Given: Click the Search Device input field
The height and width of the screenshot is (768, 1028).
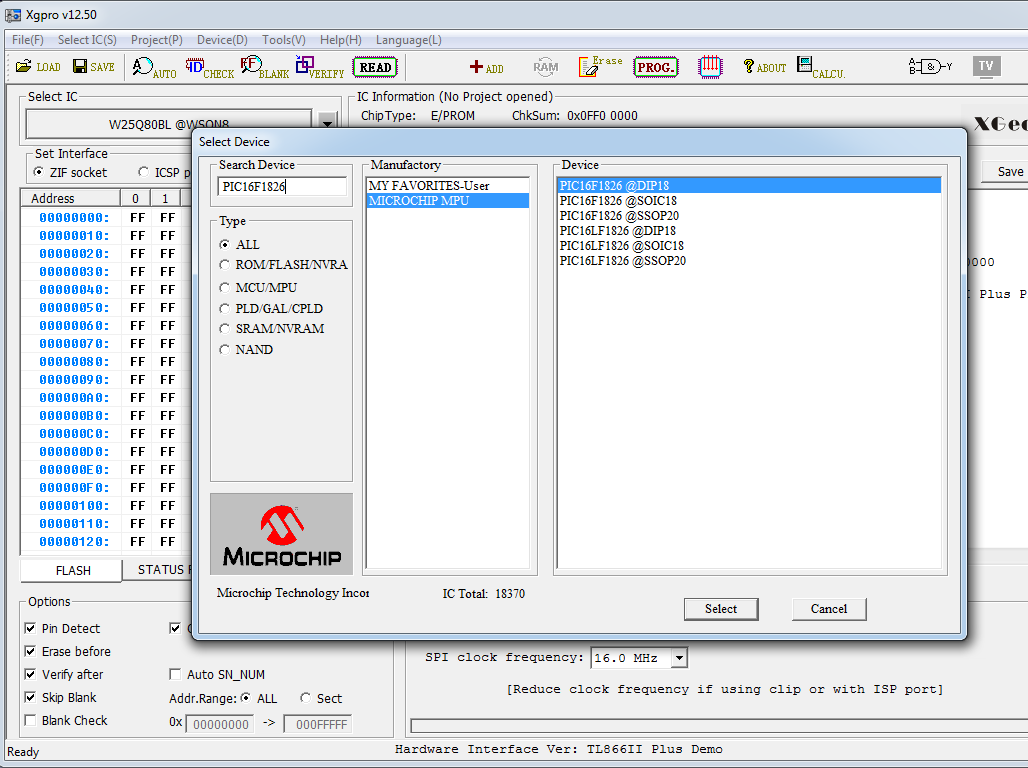Looking at the screenshot, I should tap(282, 186).
